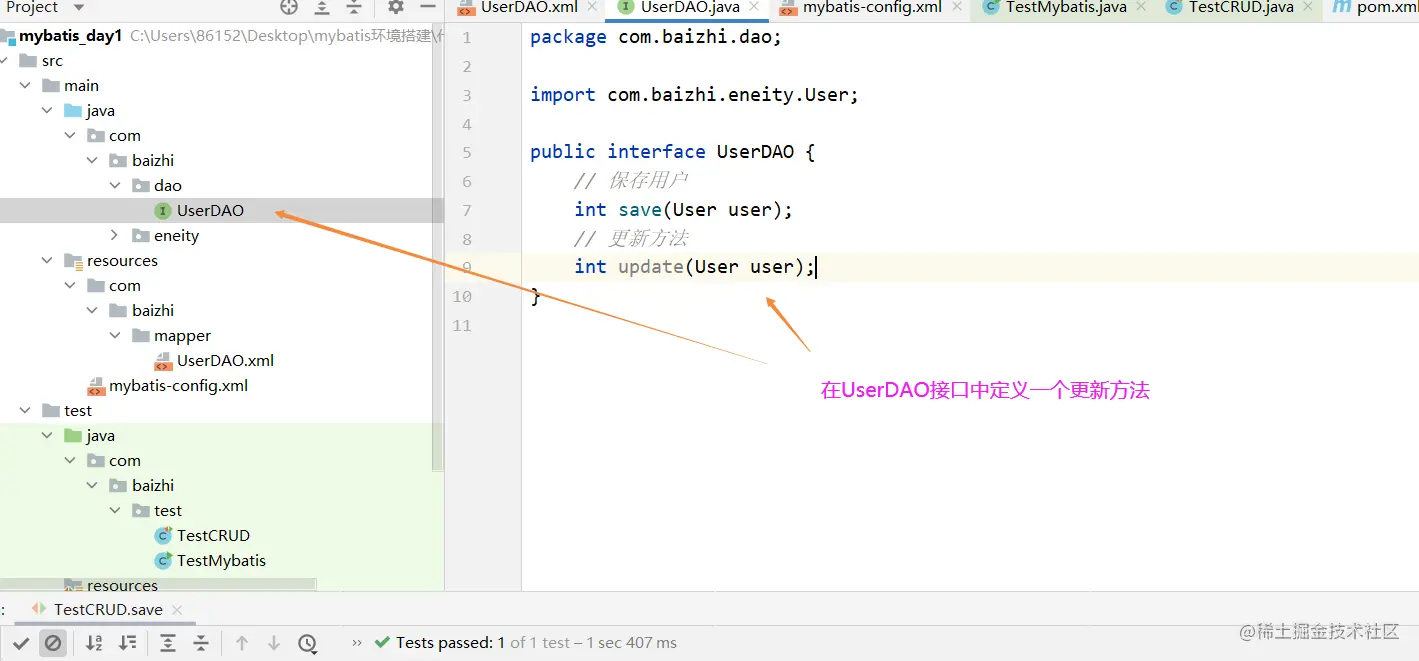
Task: Toggle sort tests alphabetically
Action: [x=94, y=643]
